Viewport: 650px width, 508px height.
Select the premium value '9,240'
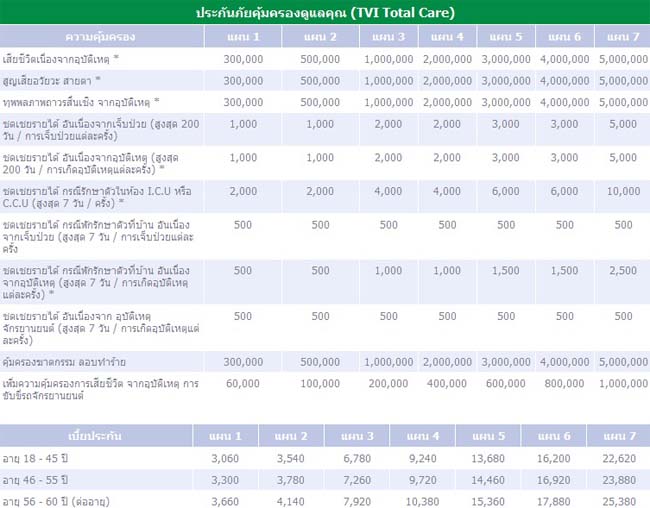coord(422,459)
